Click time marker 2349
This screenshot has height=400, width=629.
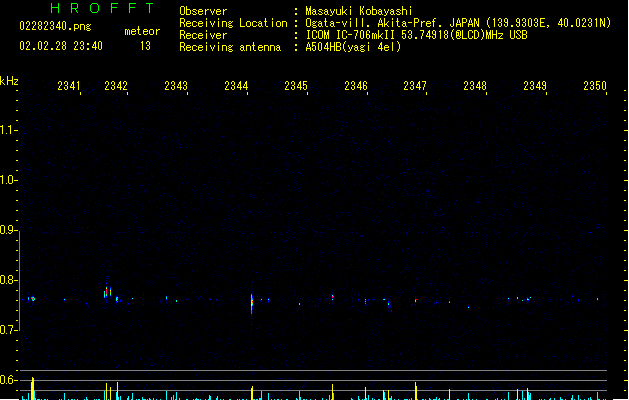(x=535, y=86)
